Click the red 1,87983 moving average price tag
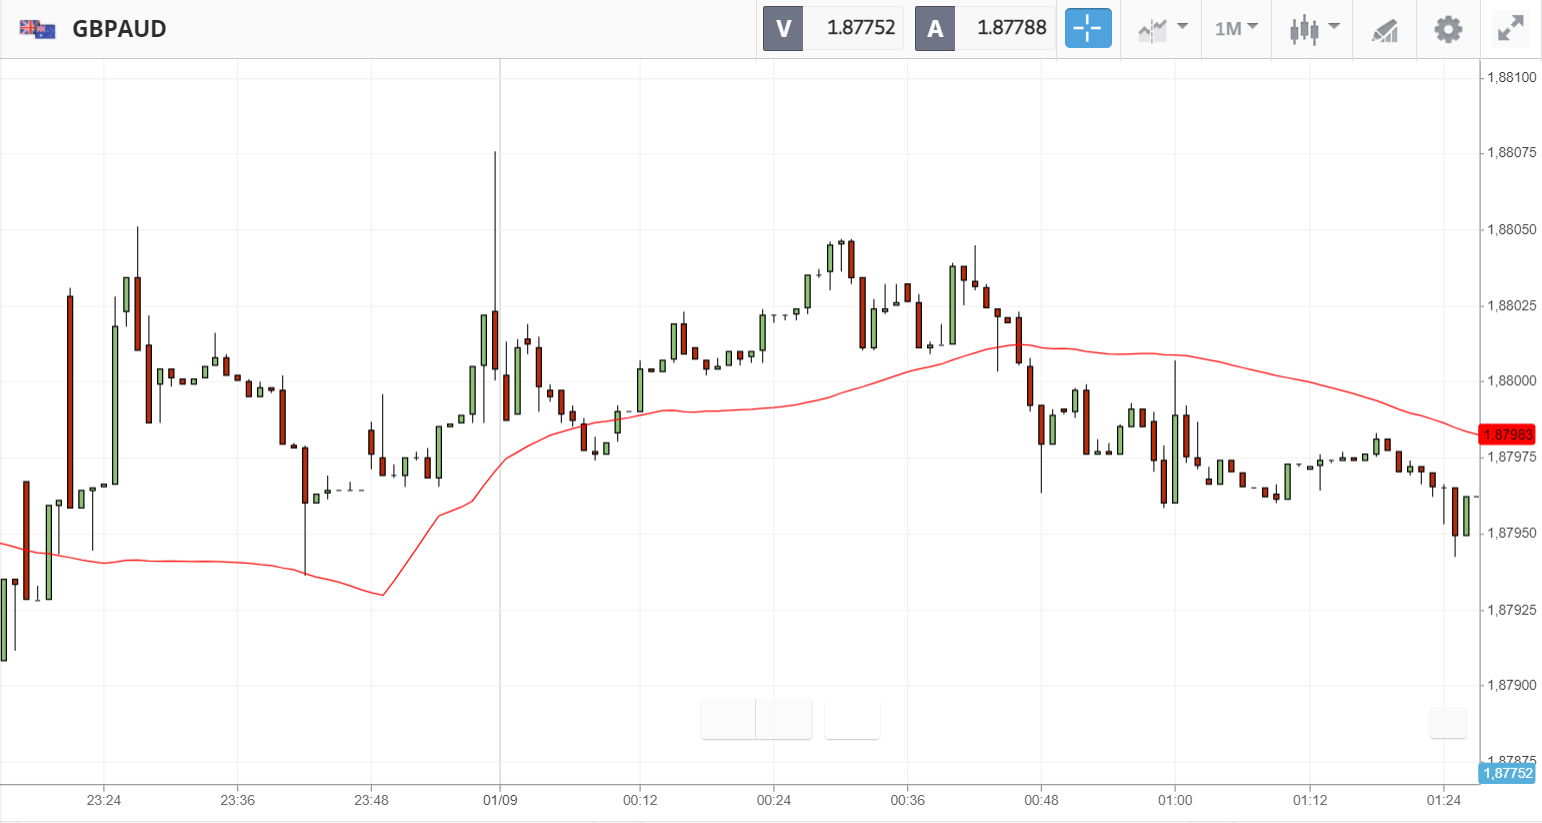This screenshot has width=1542, height=823. pyautogui.click(x=1507, y=435)
